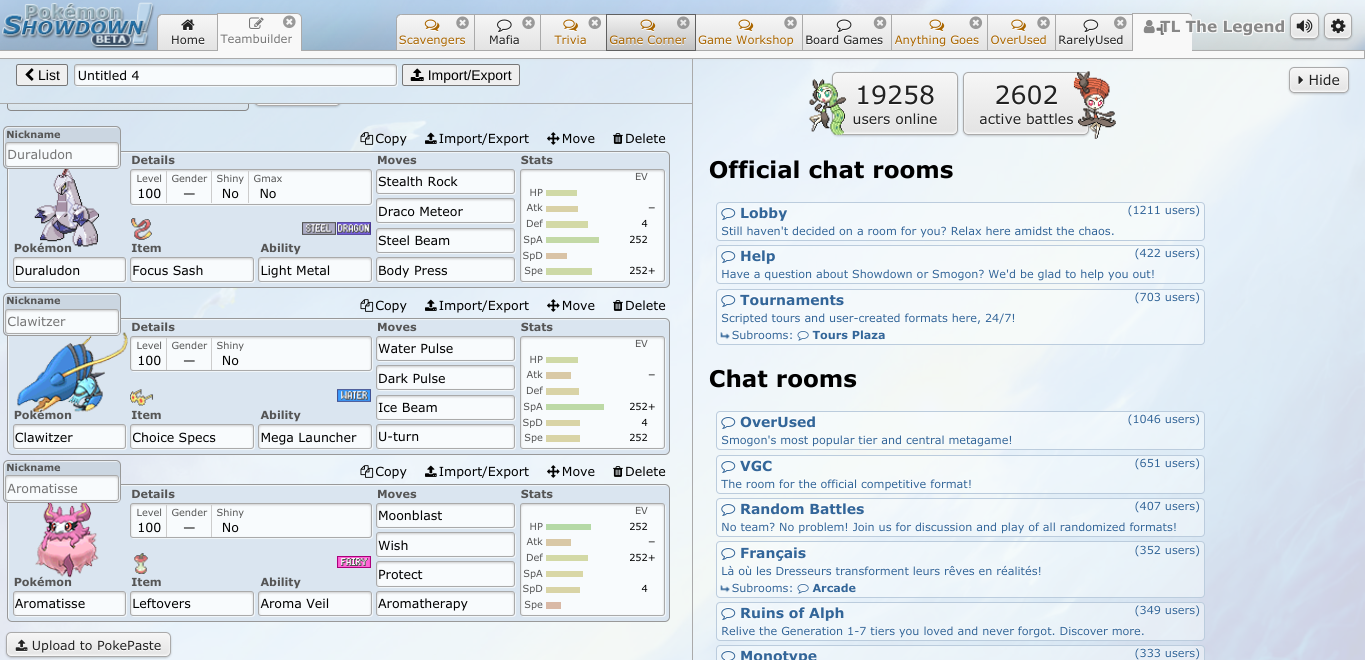Edit the team name field Untitled 4

coord(235,75)
